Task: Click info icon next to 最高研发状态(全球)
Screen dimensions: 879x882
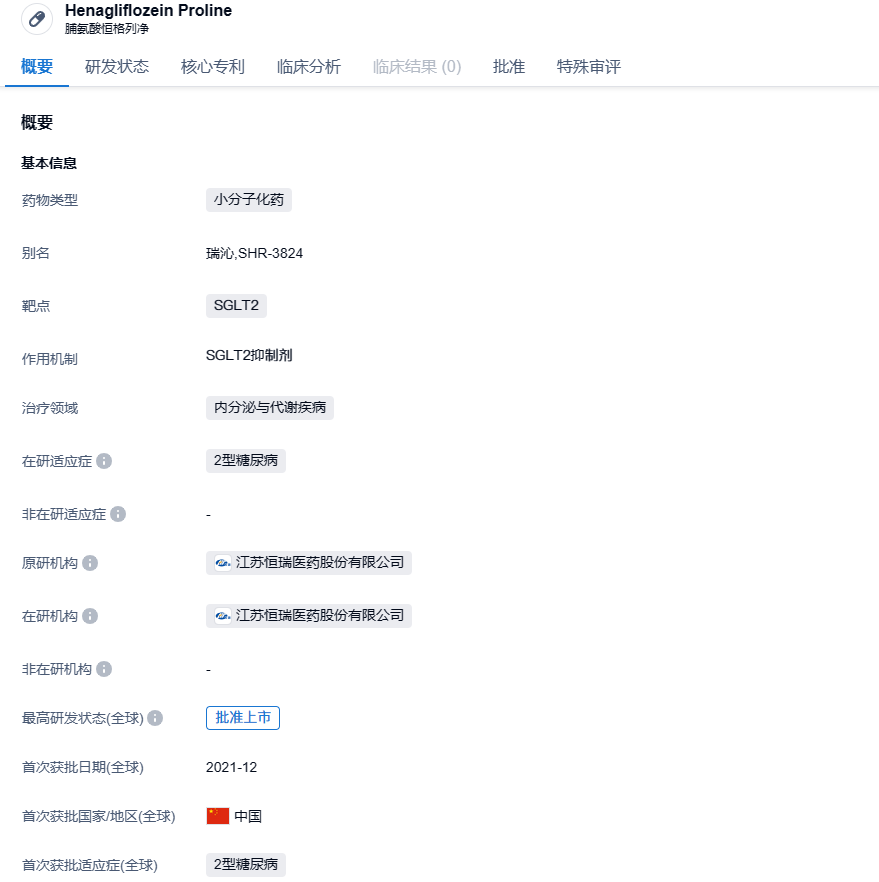Action: pyautogui.click(x=155, y=718)
